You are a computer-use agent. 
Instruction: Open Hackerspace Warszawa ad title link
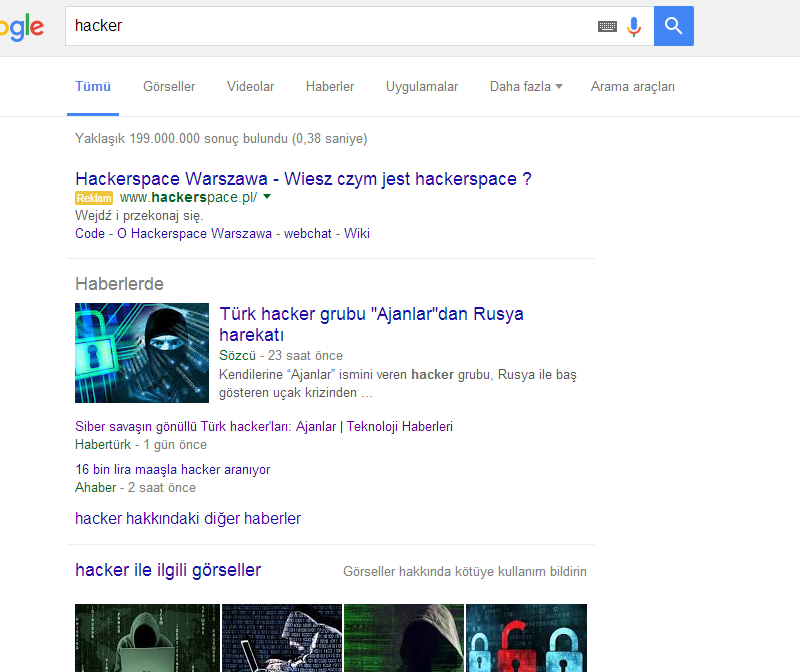303,179
